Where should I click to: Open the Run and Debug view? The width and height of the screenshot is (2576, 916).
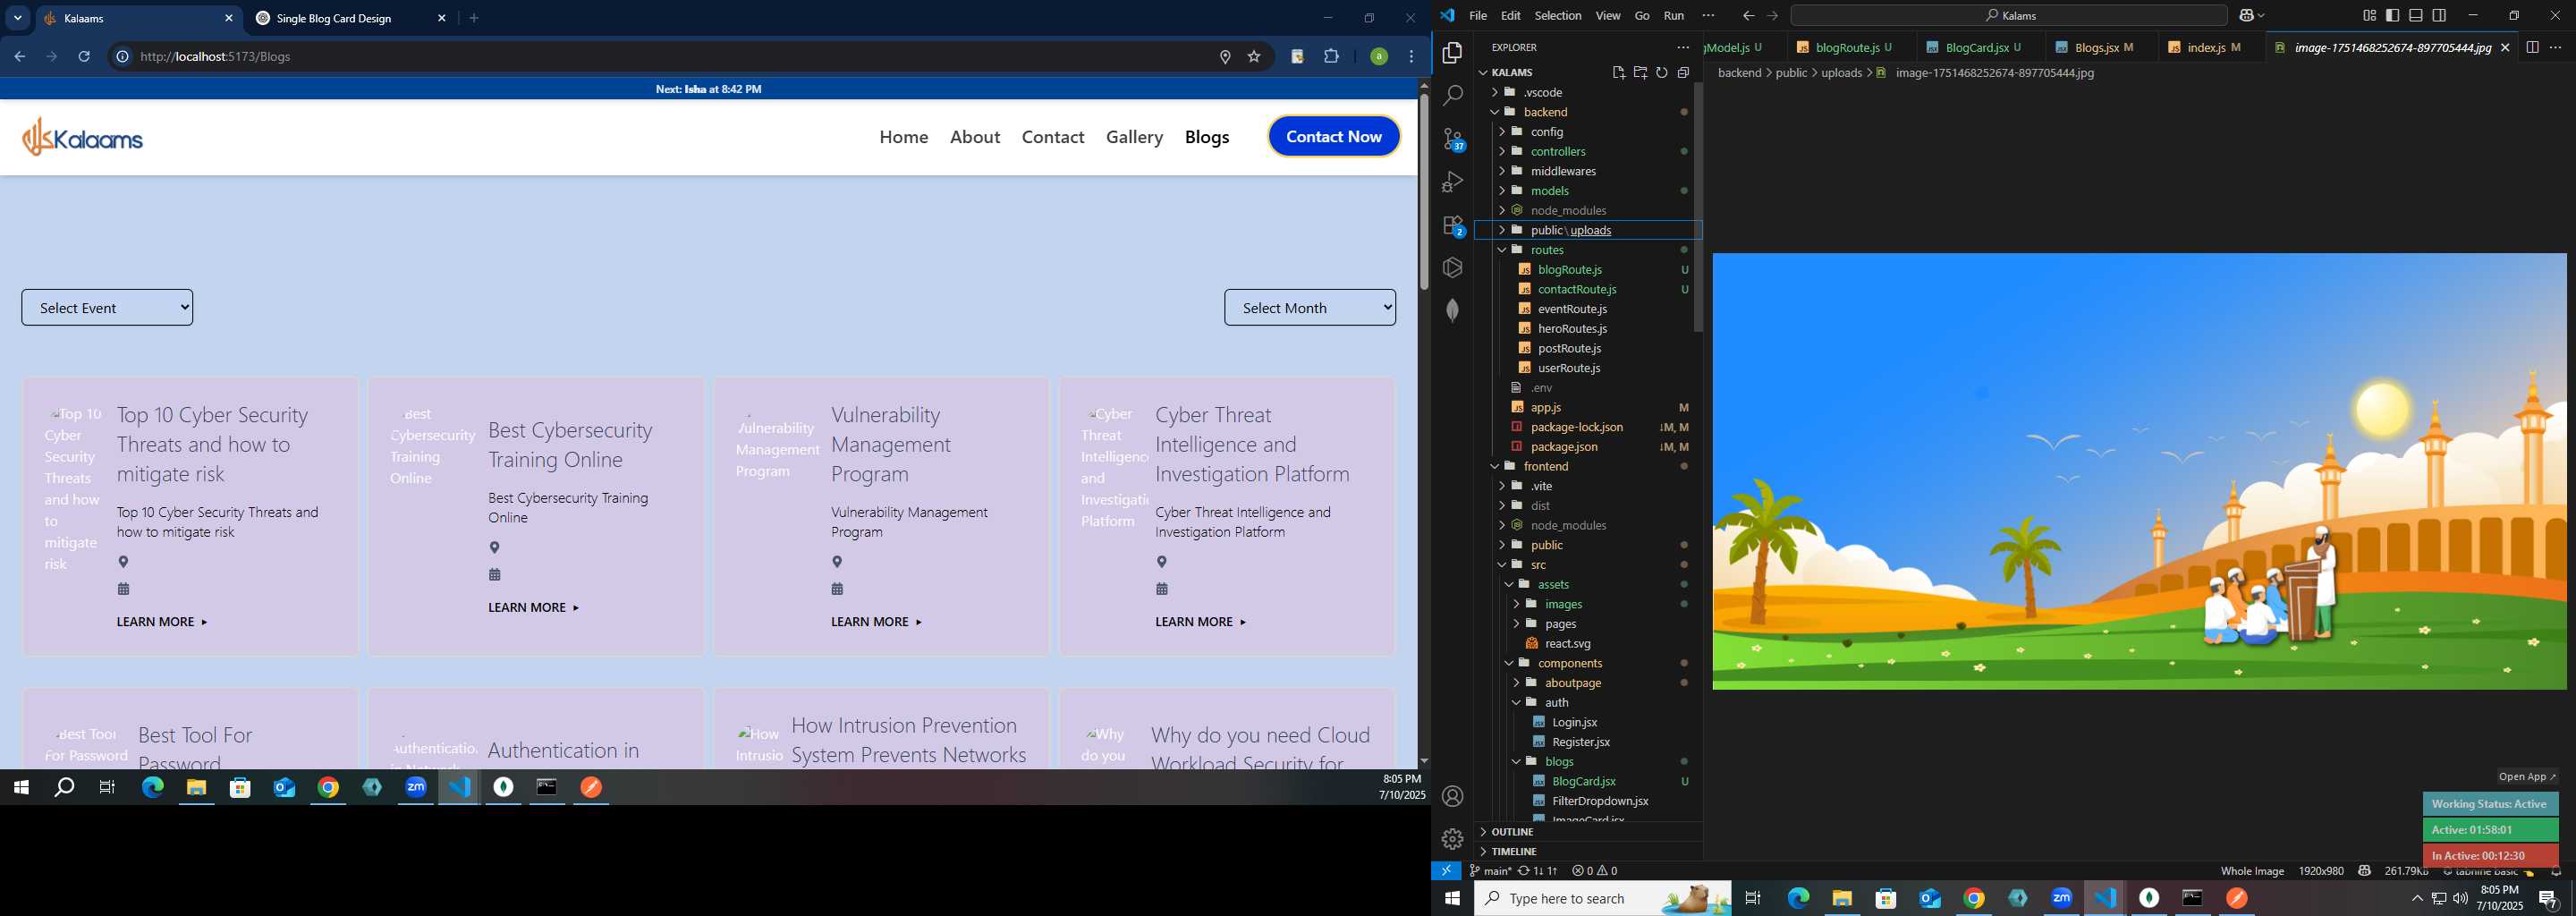[x=1453, y=182]
